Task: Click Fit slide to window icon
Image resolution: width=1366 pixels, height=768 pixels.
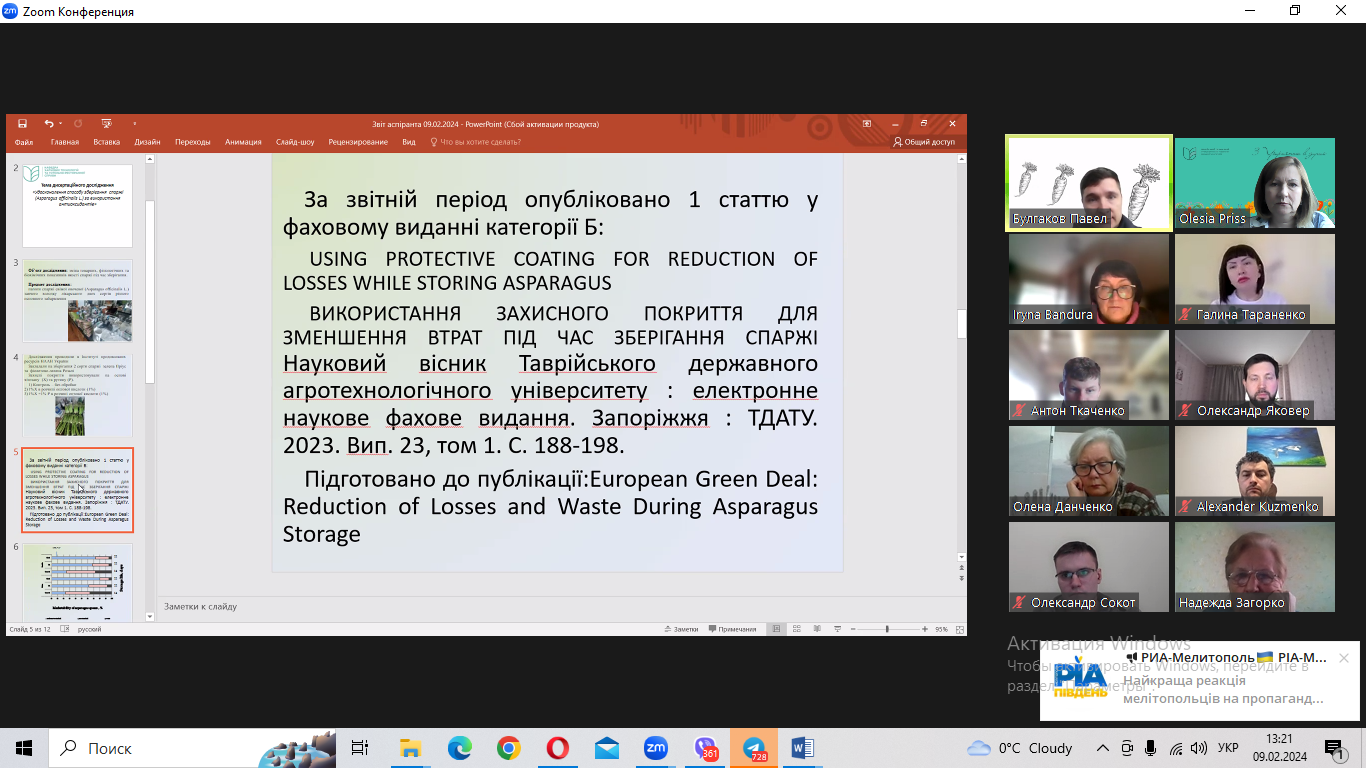Action: [960, 629]
